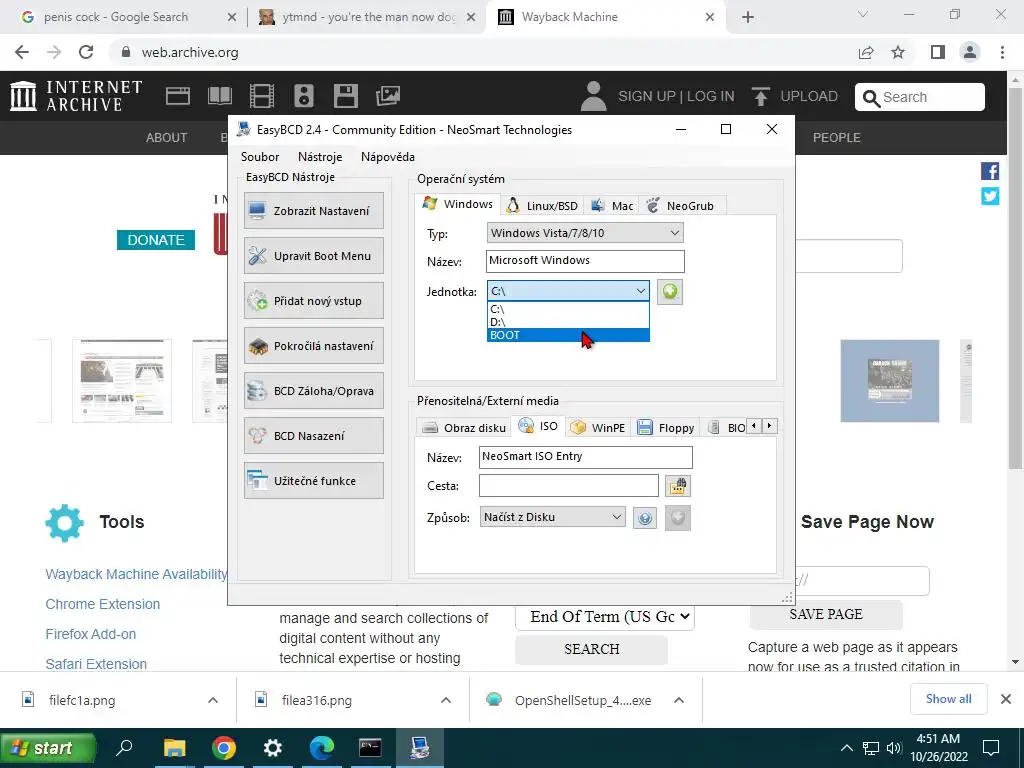
Task: Bookmark this page star icon
Action: click(898, 52)
